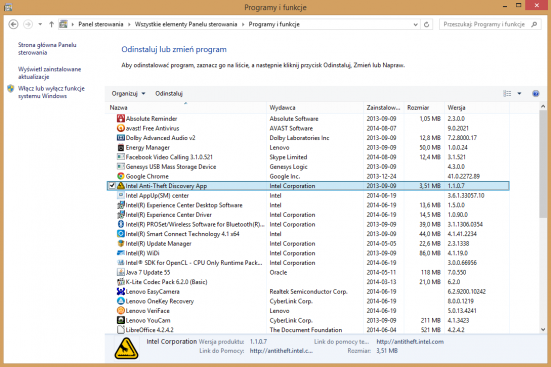Open the truncated Link do Pomocy antitheft.intel.c... link
The width and height of the screenshot is (551, 367).
[281, 350]
